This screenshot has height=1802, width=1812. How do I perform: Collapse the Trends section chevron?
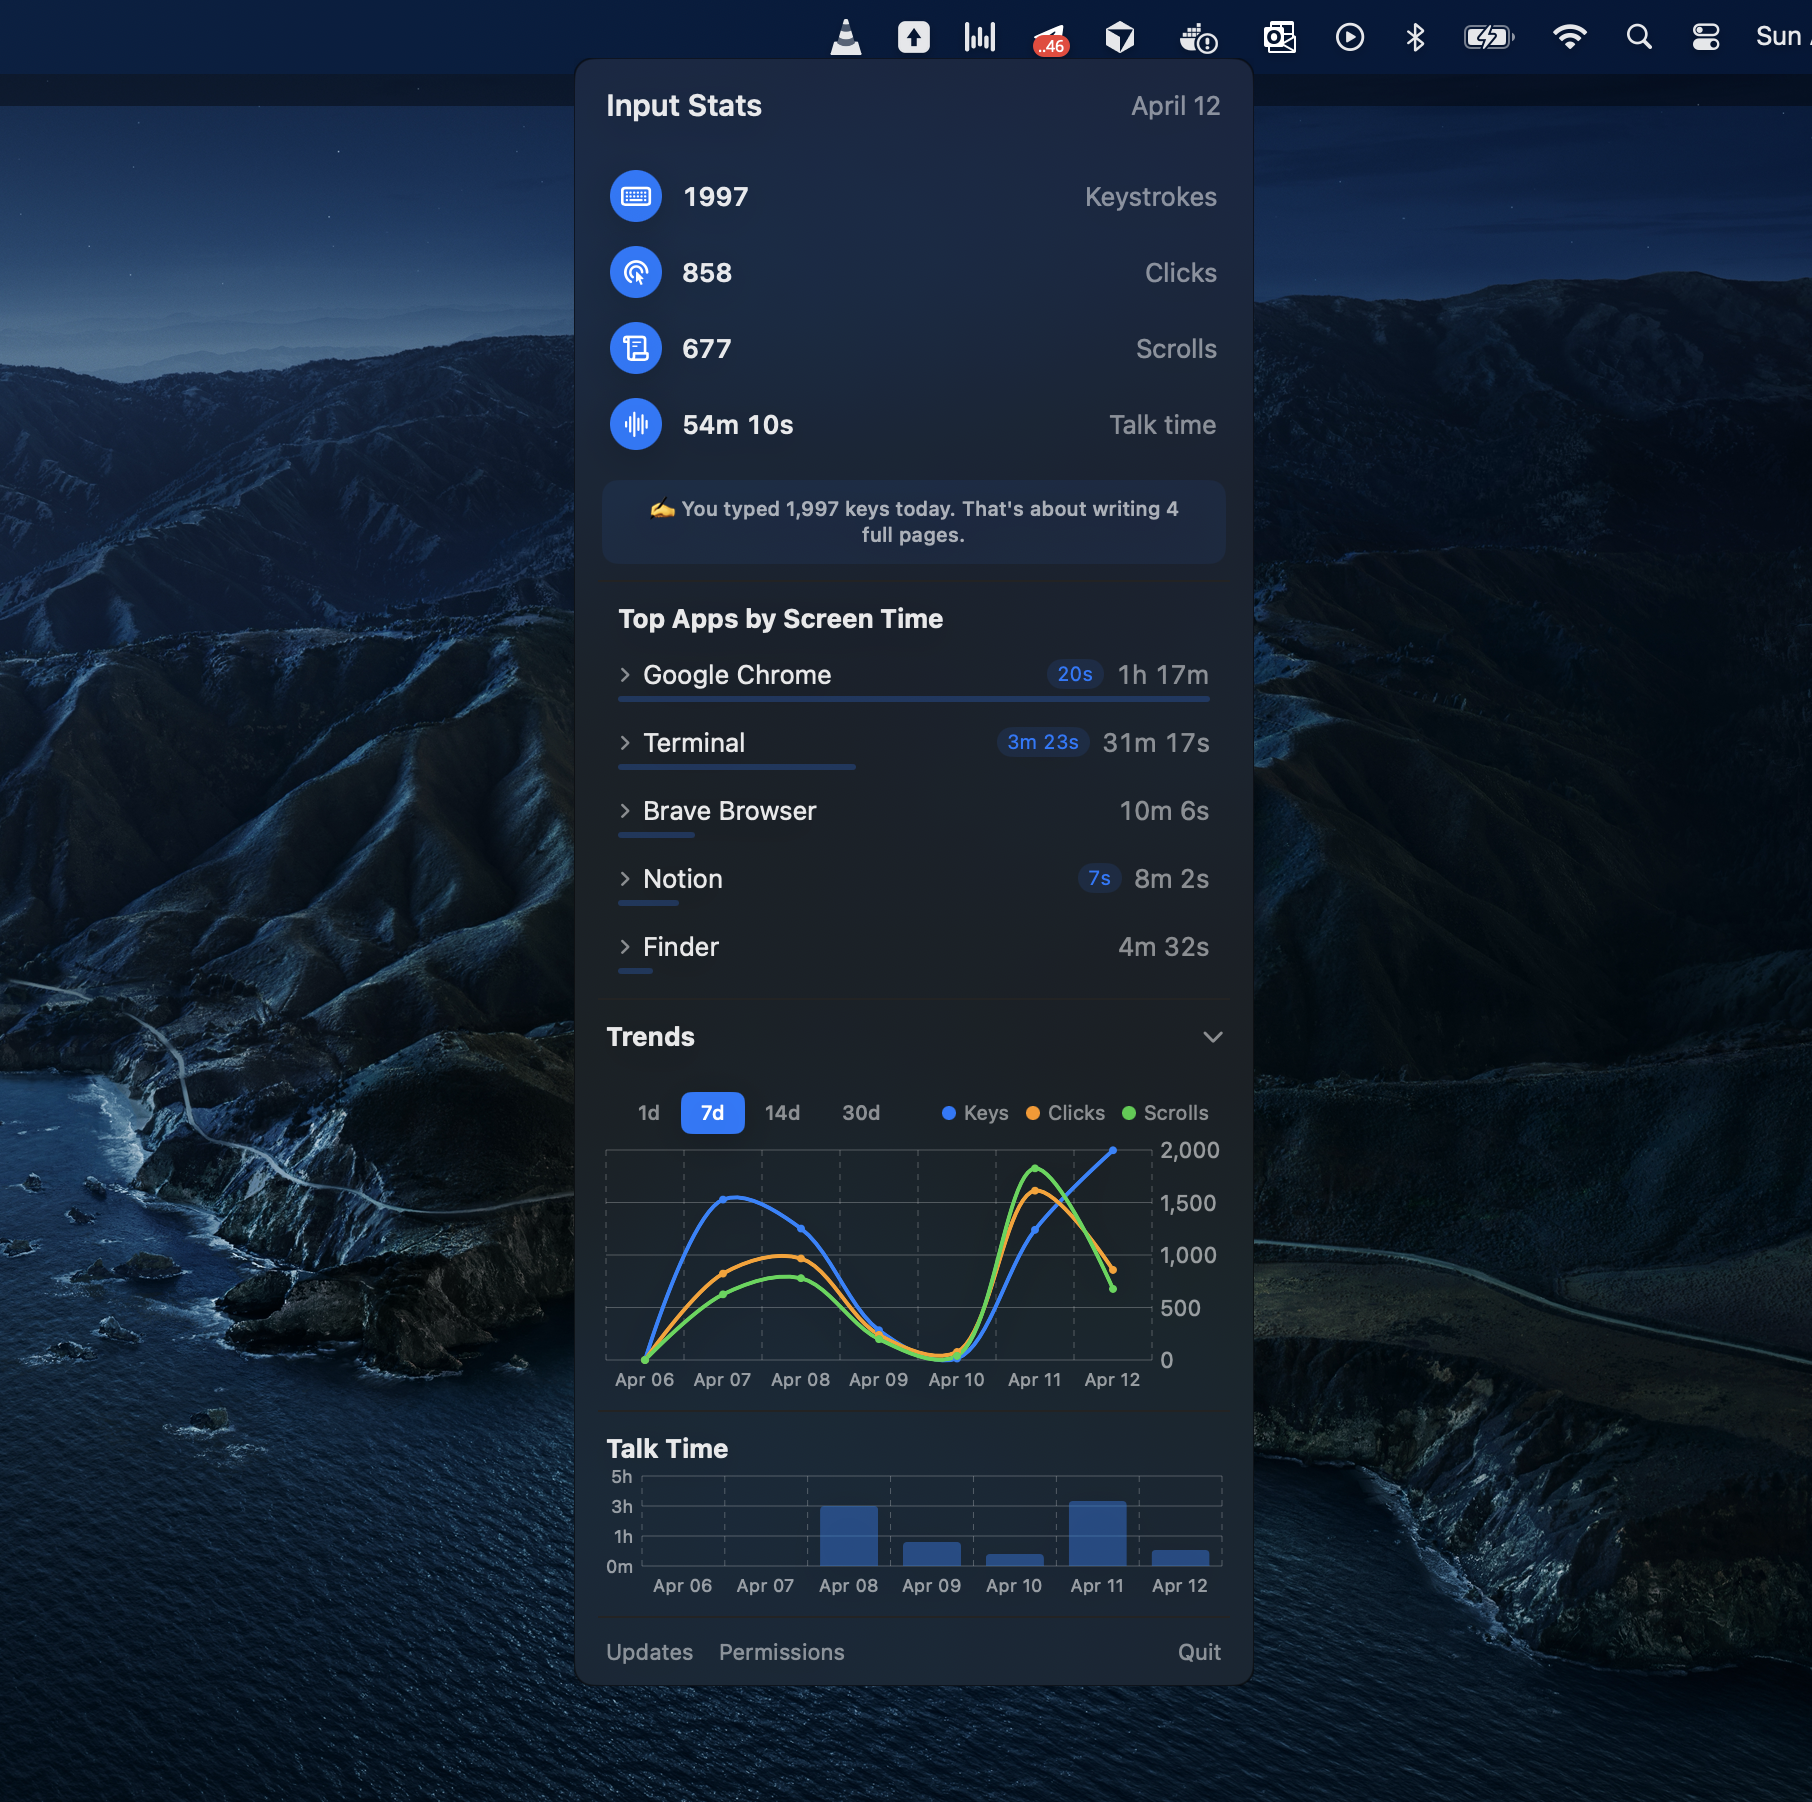tap(1213, 1037)
